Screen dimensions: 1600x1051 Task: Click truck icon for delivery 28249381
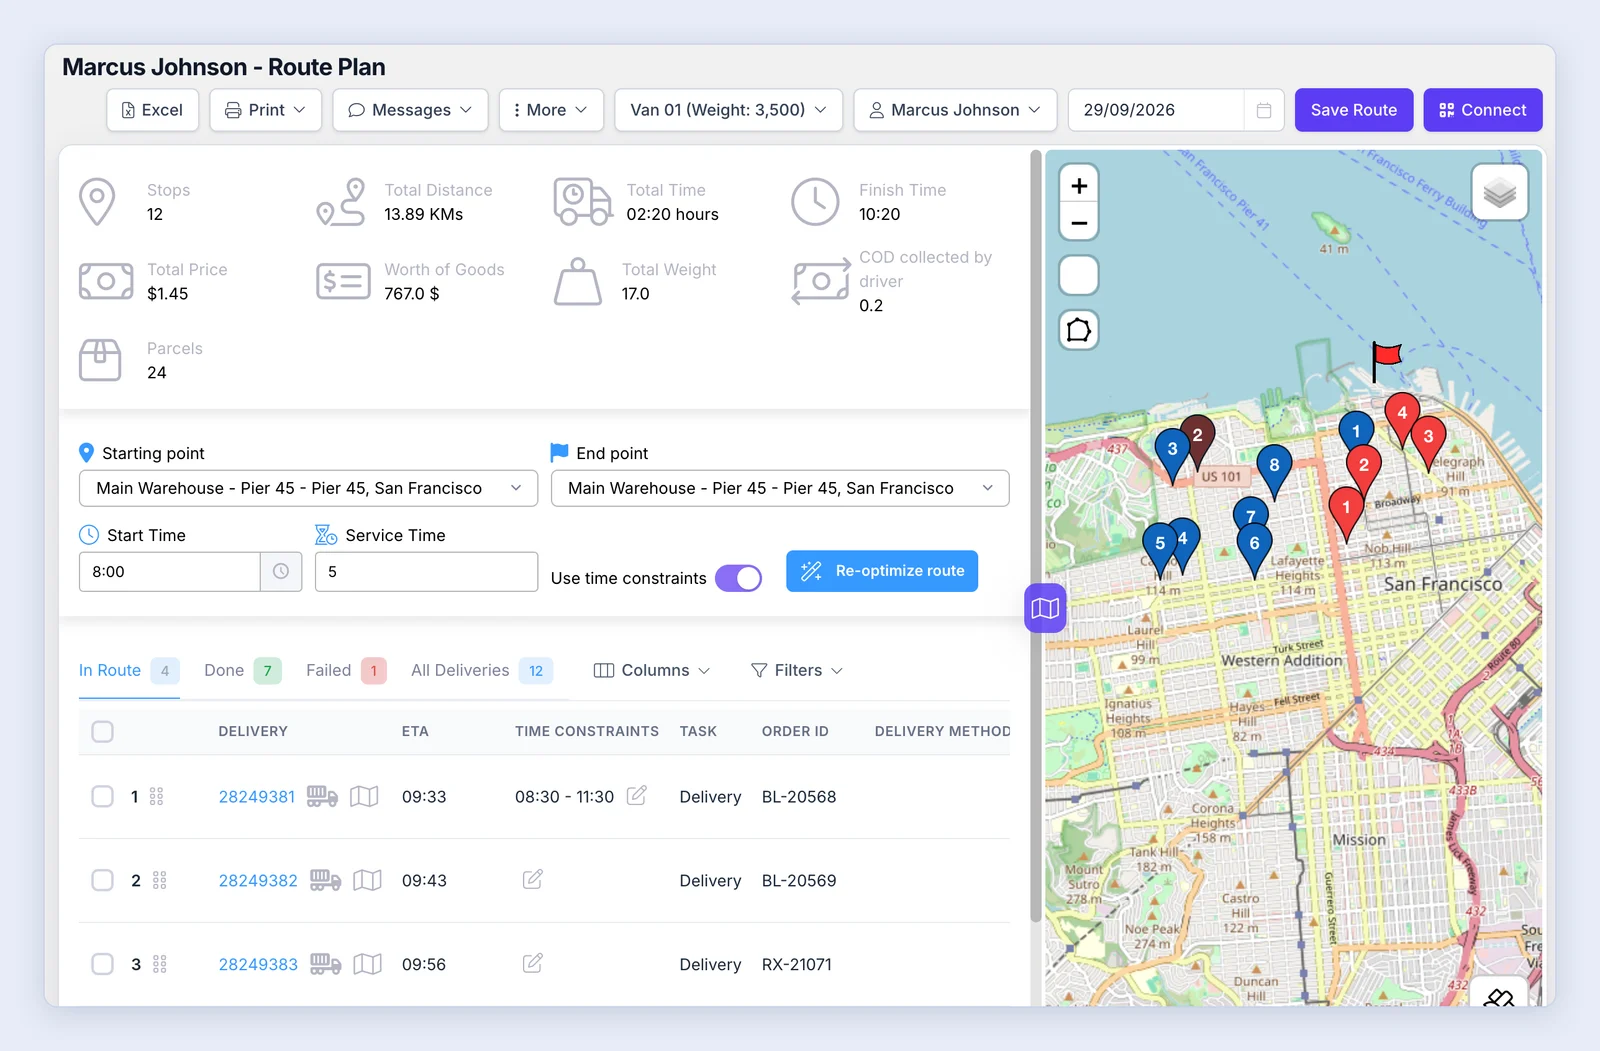point(322,796)
